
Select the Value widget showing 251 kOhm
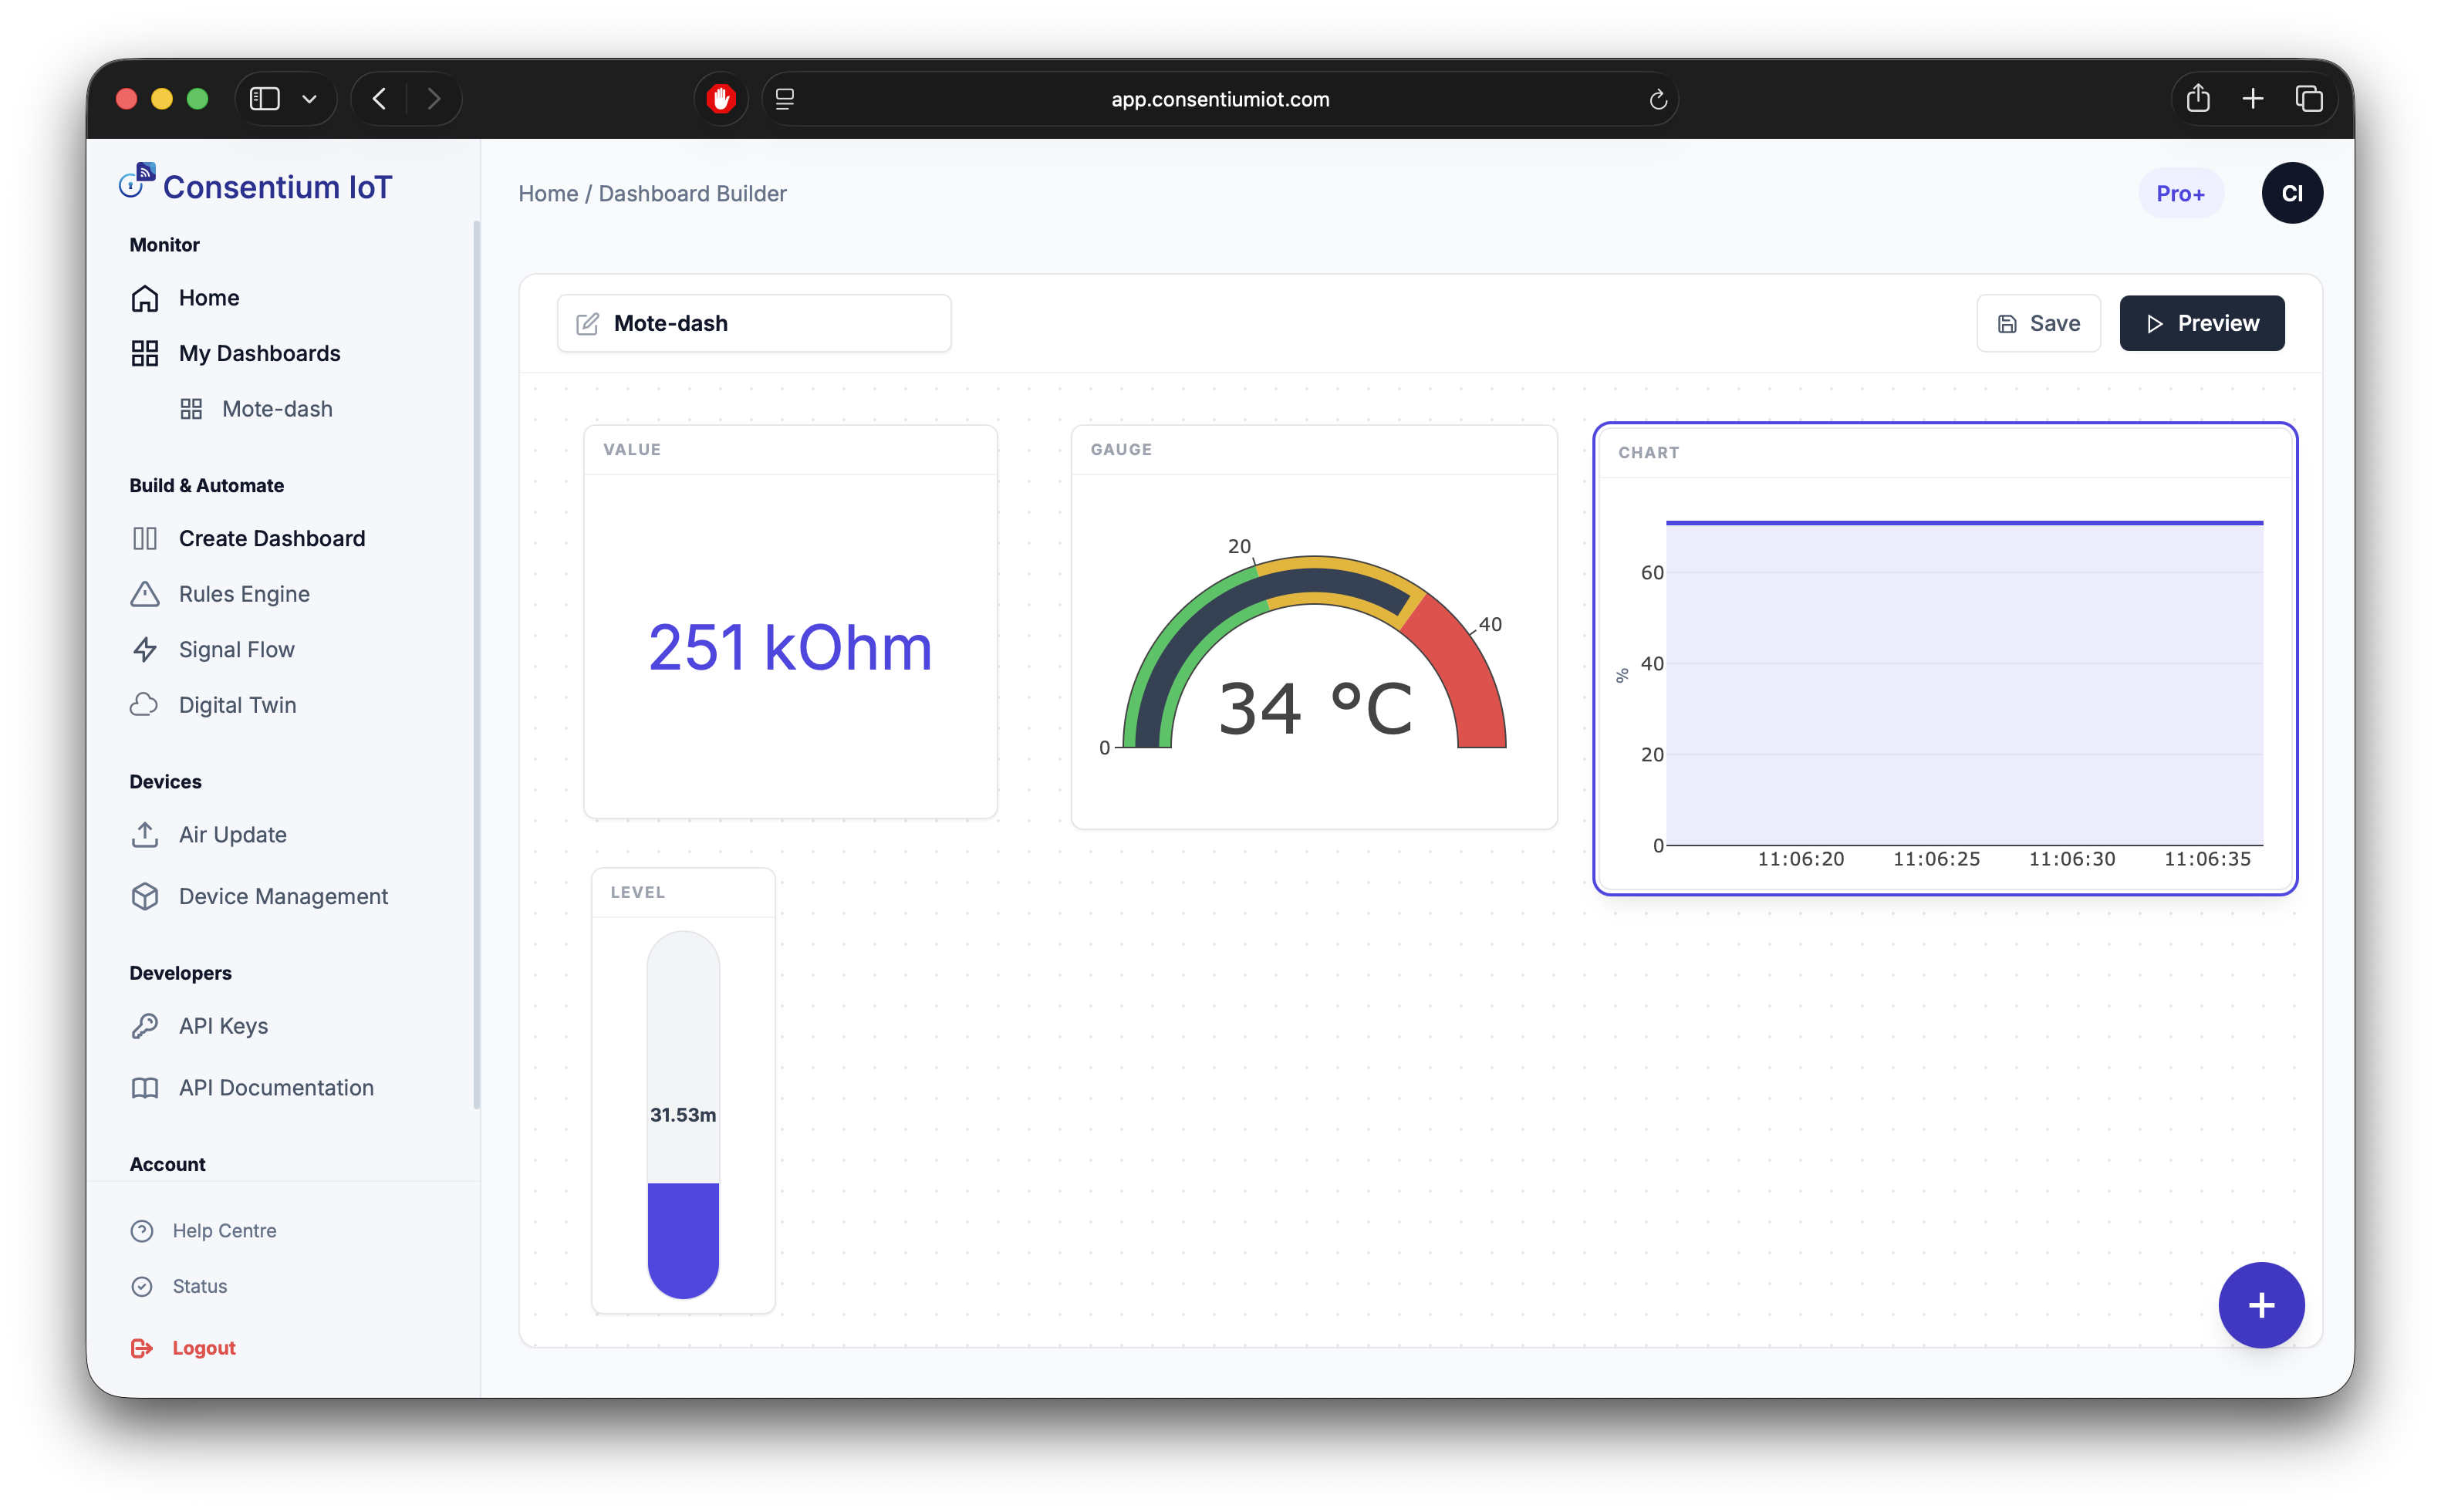pos(790,622)
